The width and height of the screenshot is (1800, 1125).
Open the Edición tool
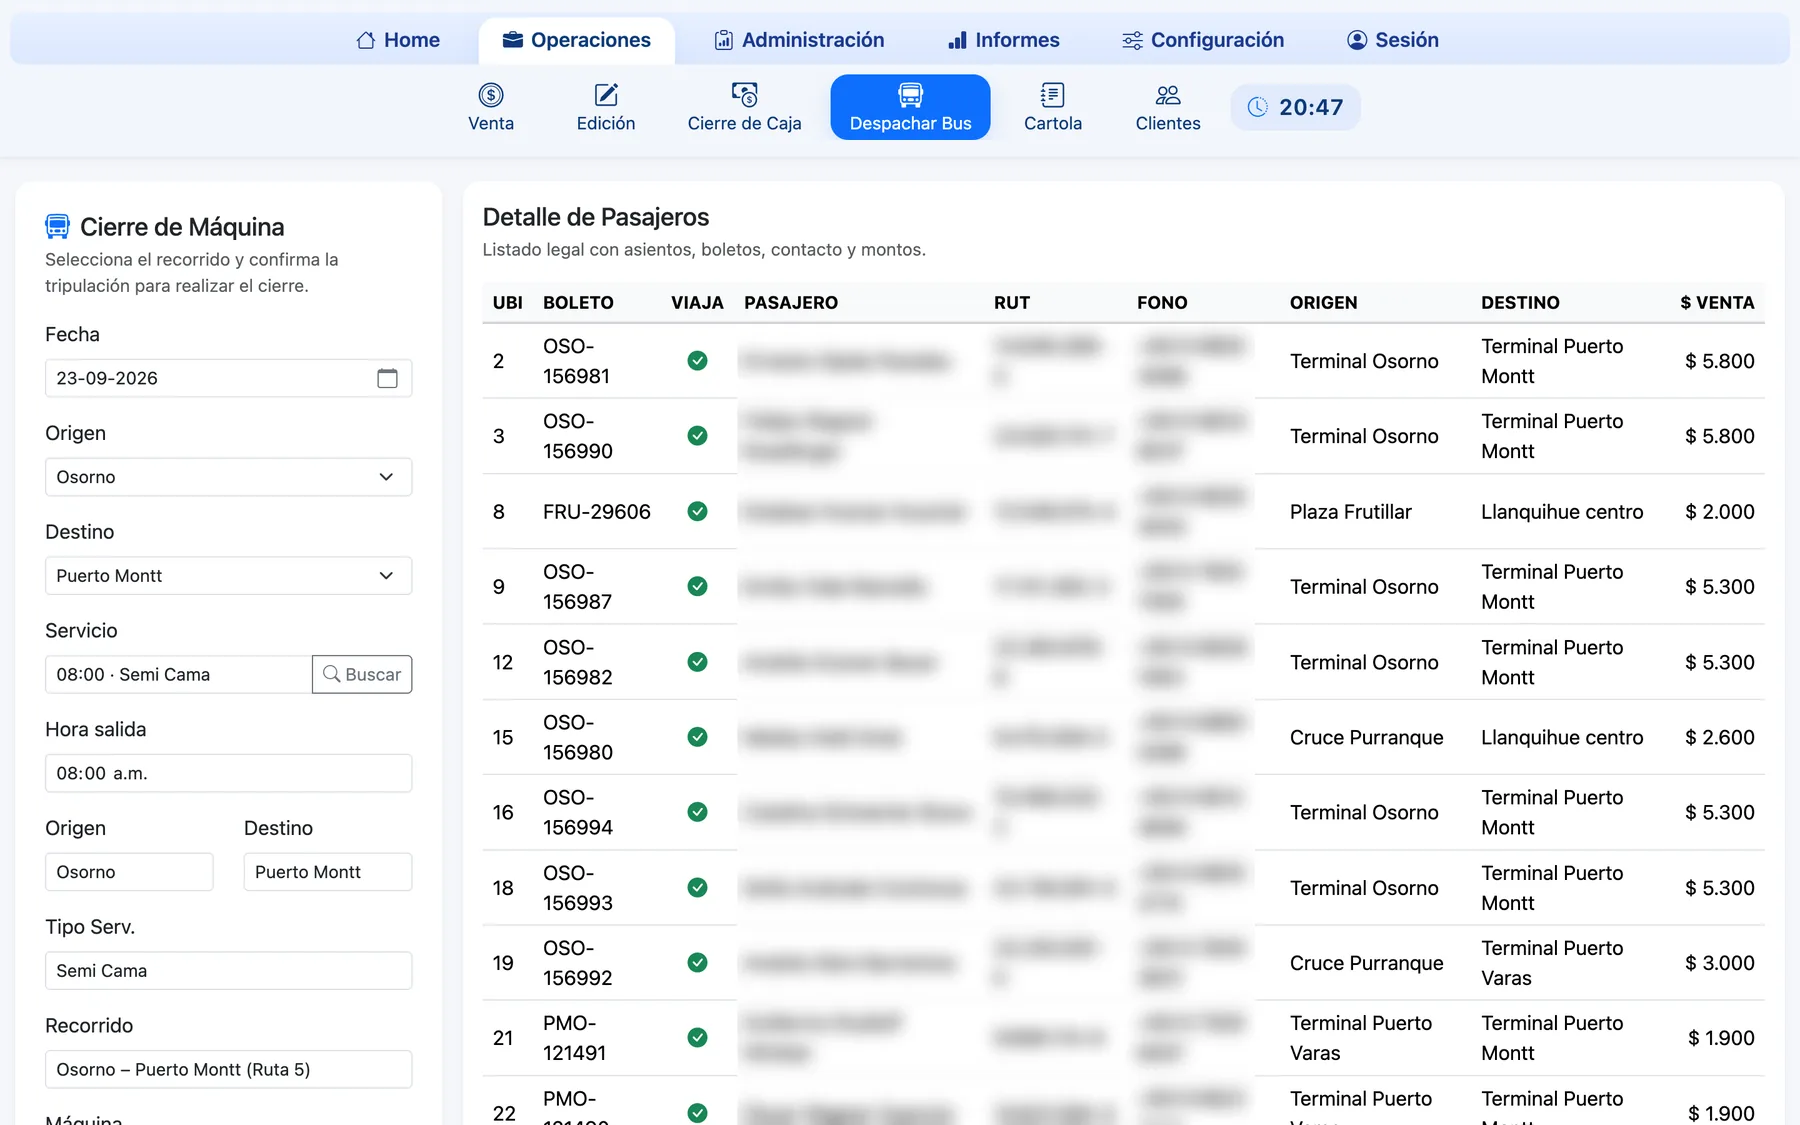[606, 107]
